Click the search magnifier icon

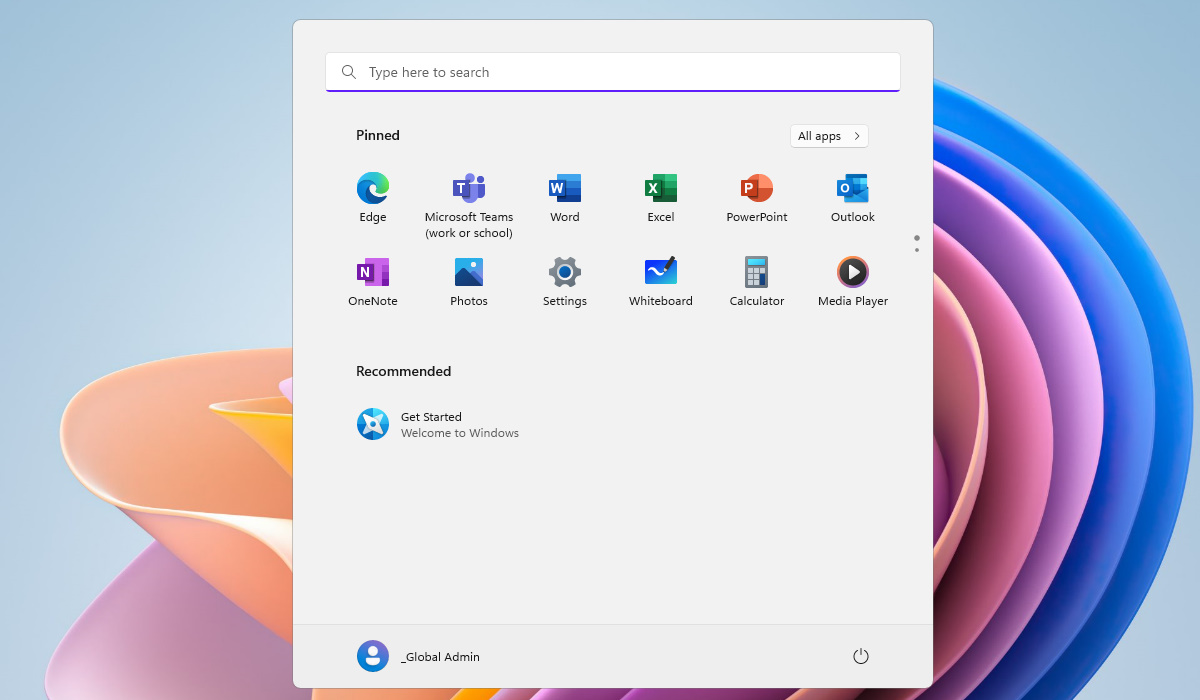coord(349,72)
